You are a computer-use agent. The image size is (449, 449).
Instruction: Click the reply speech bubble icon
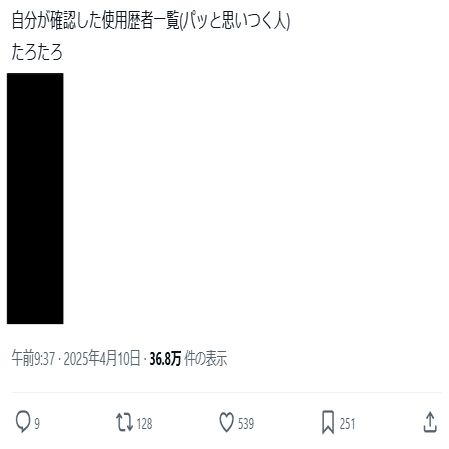[x=23, y=423]
